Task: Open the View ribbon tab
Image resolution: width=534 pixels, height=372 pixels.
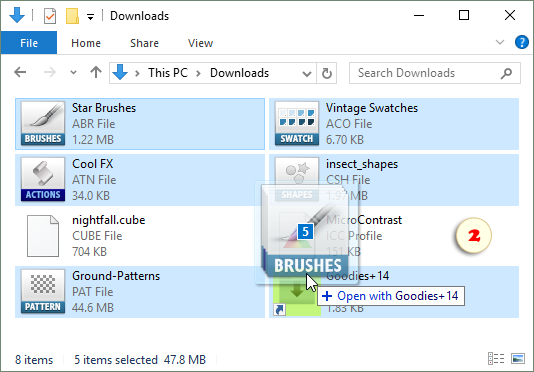Action: pos(200,43)
